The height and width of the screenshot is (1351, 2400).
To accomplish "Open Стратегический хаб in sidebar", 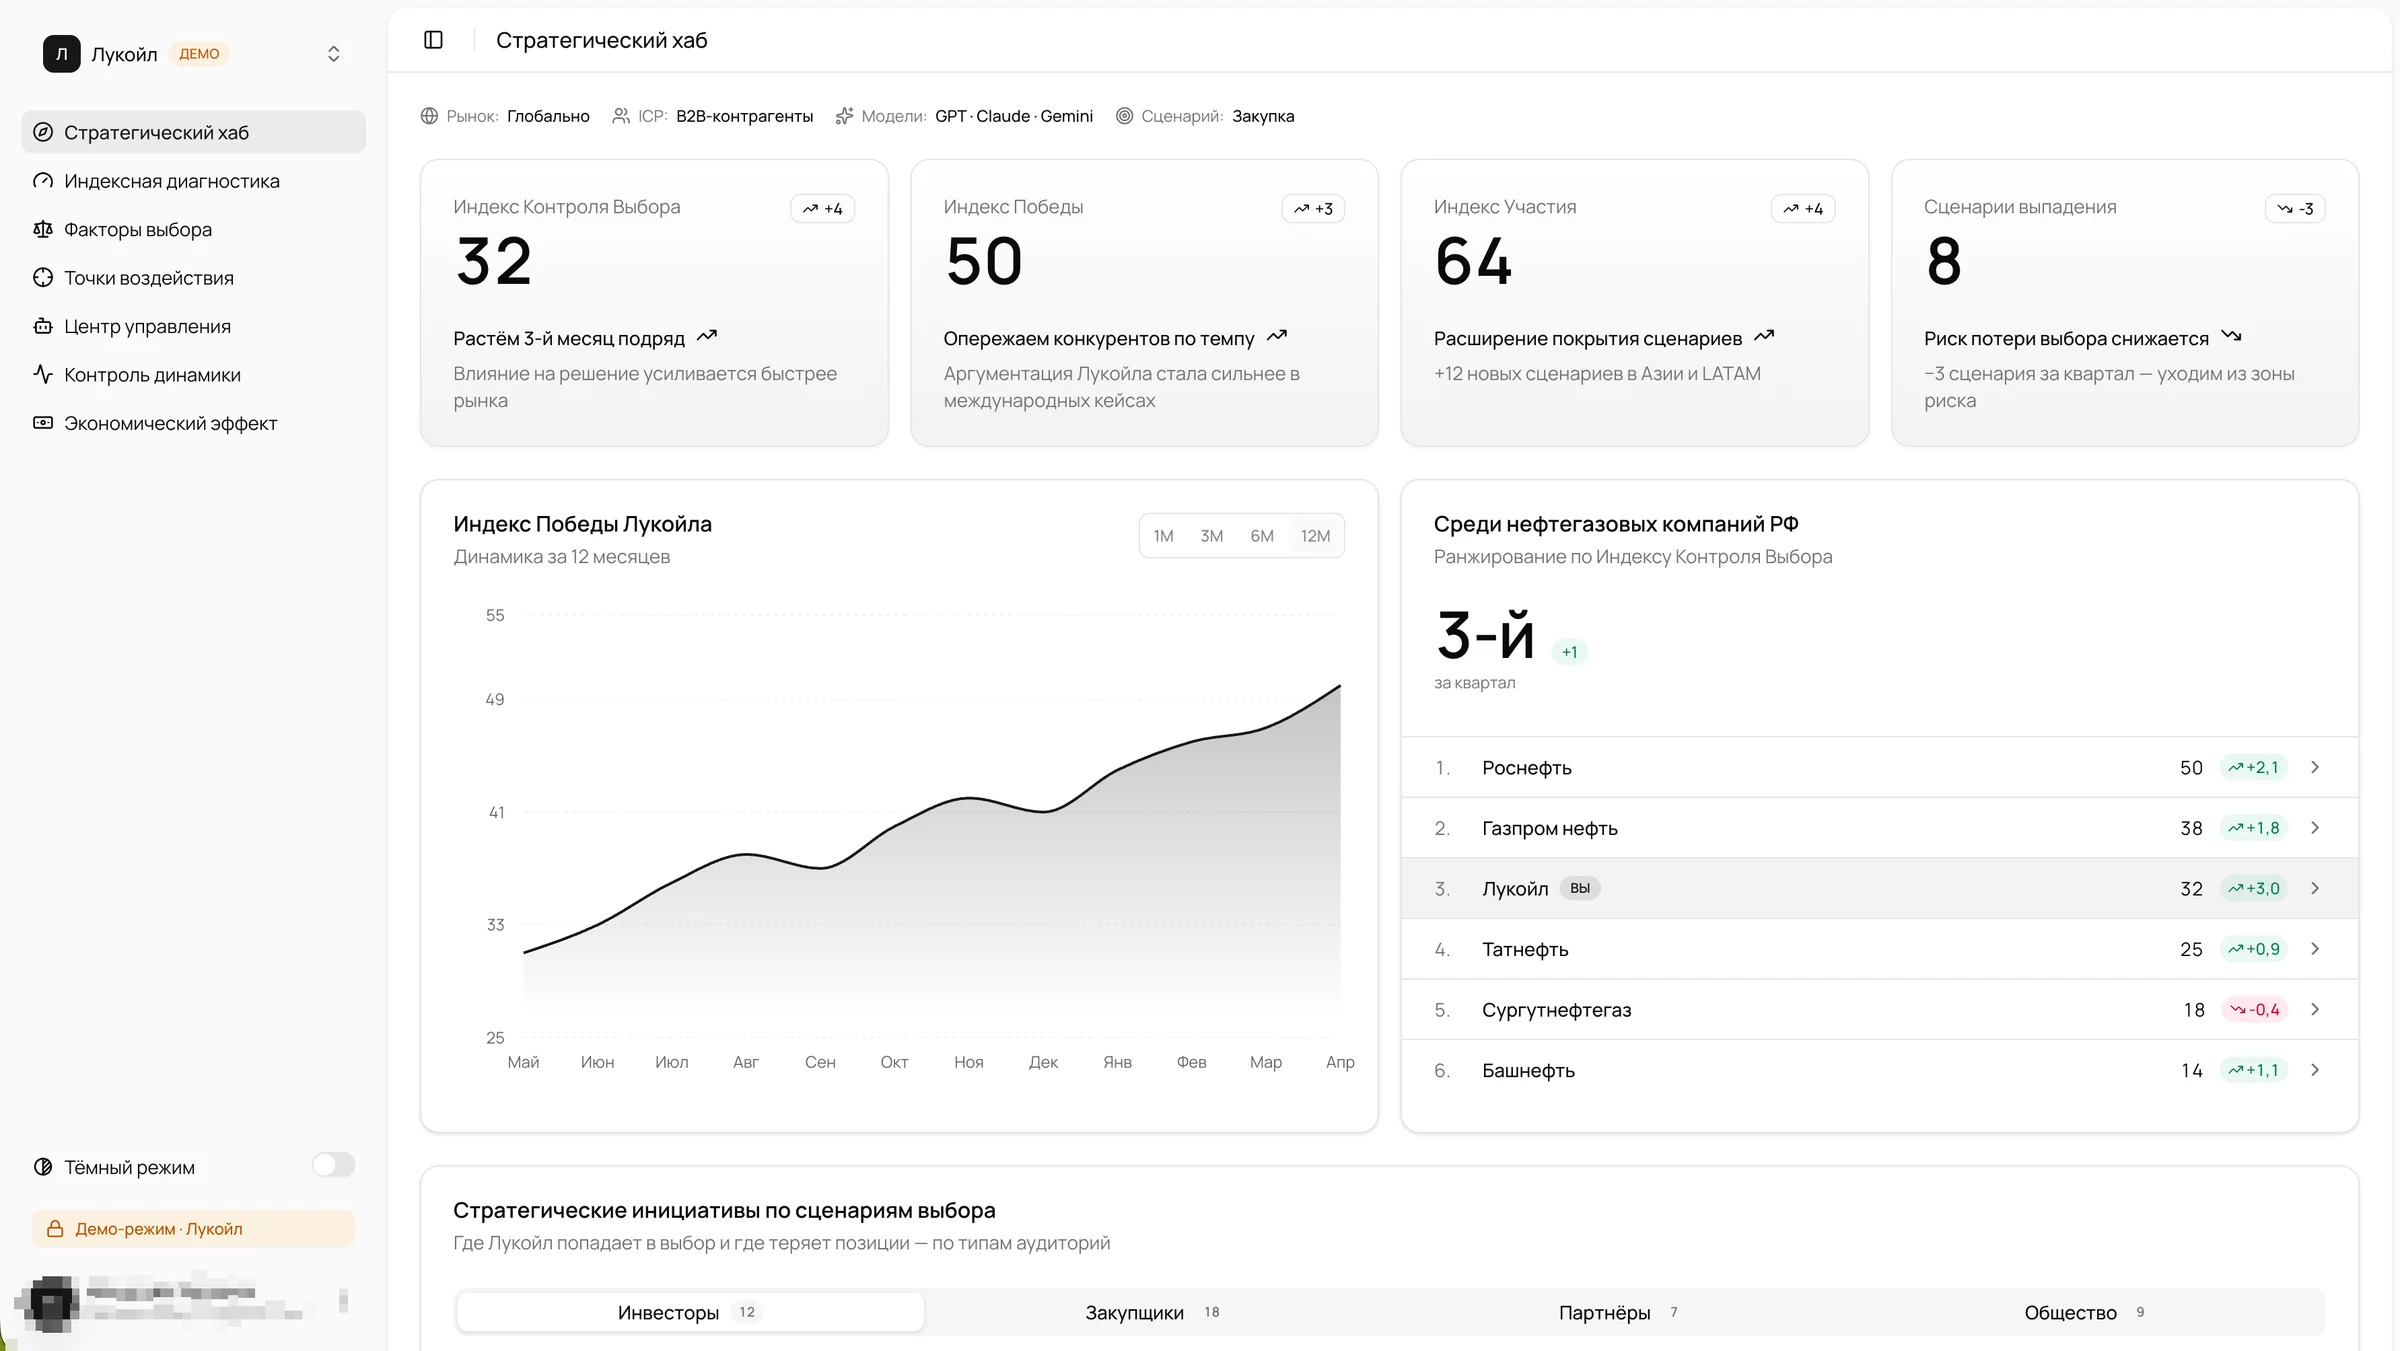I will pos(194,132).
